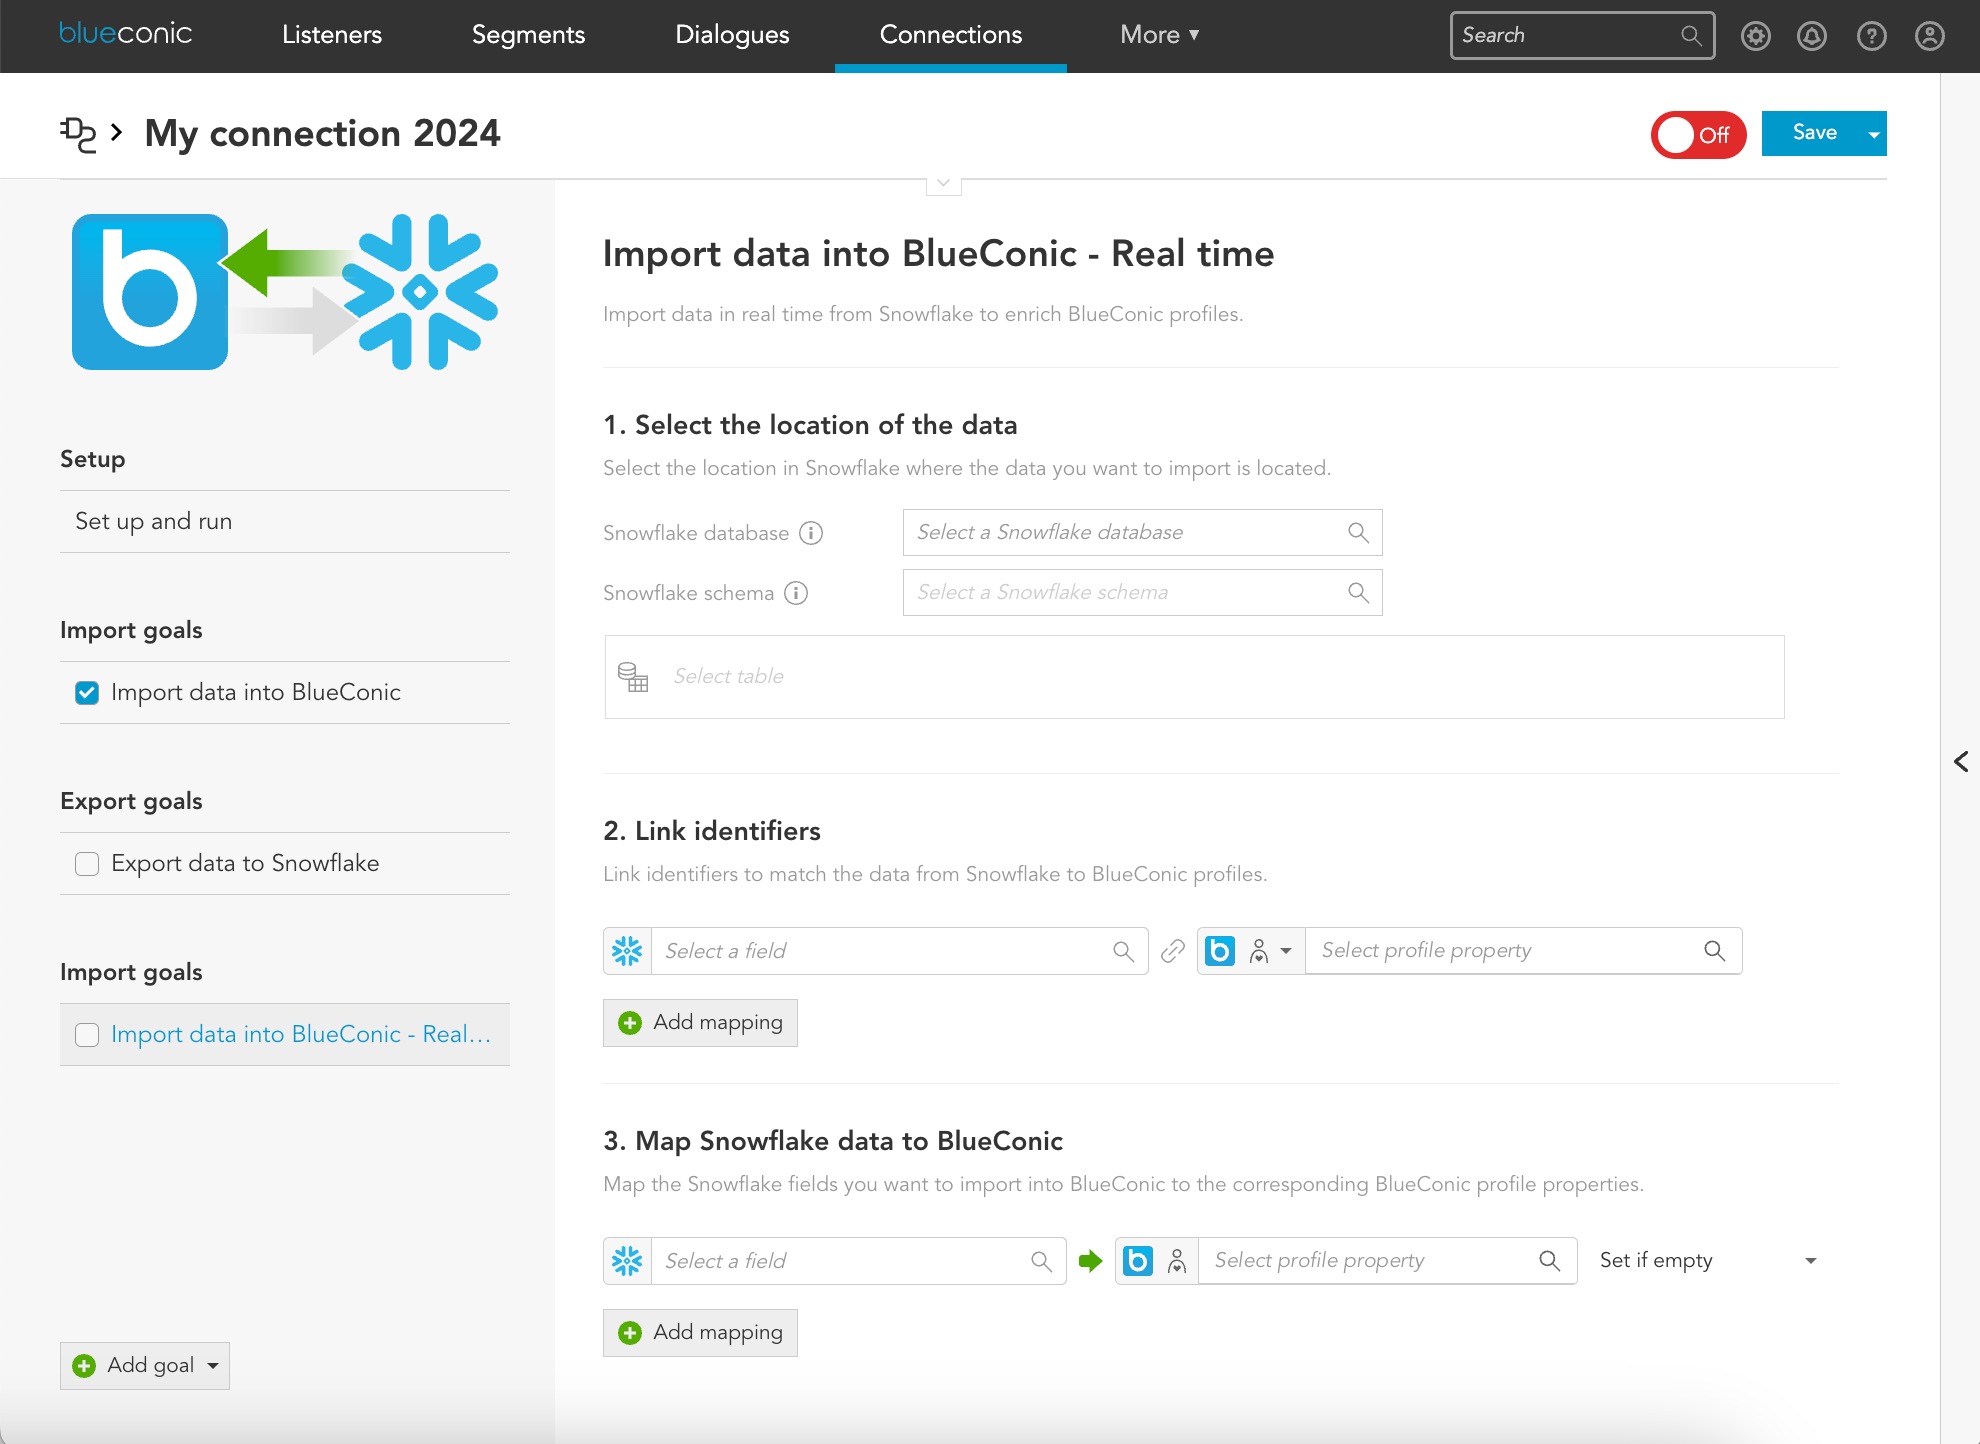Switch to the Segments tab
1980x1444 pixels.
point(530,35)
